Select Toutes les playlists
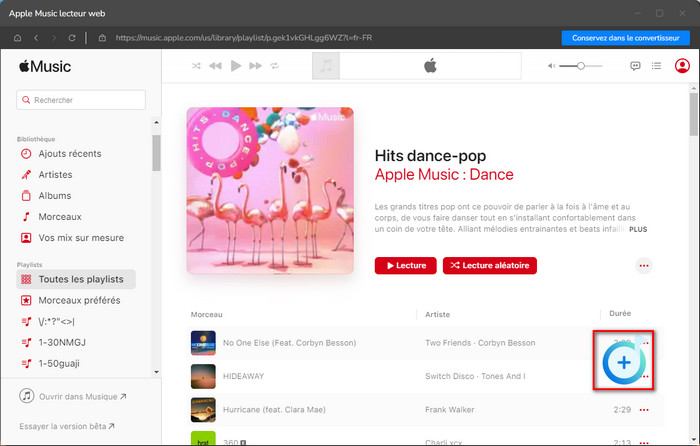Screen dimensions: 700x446 (x=76, y=279)
